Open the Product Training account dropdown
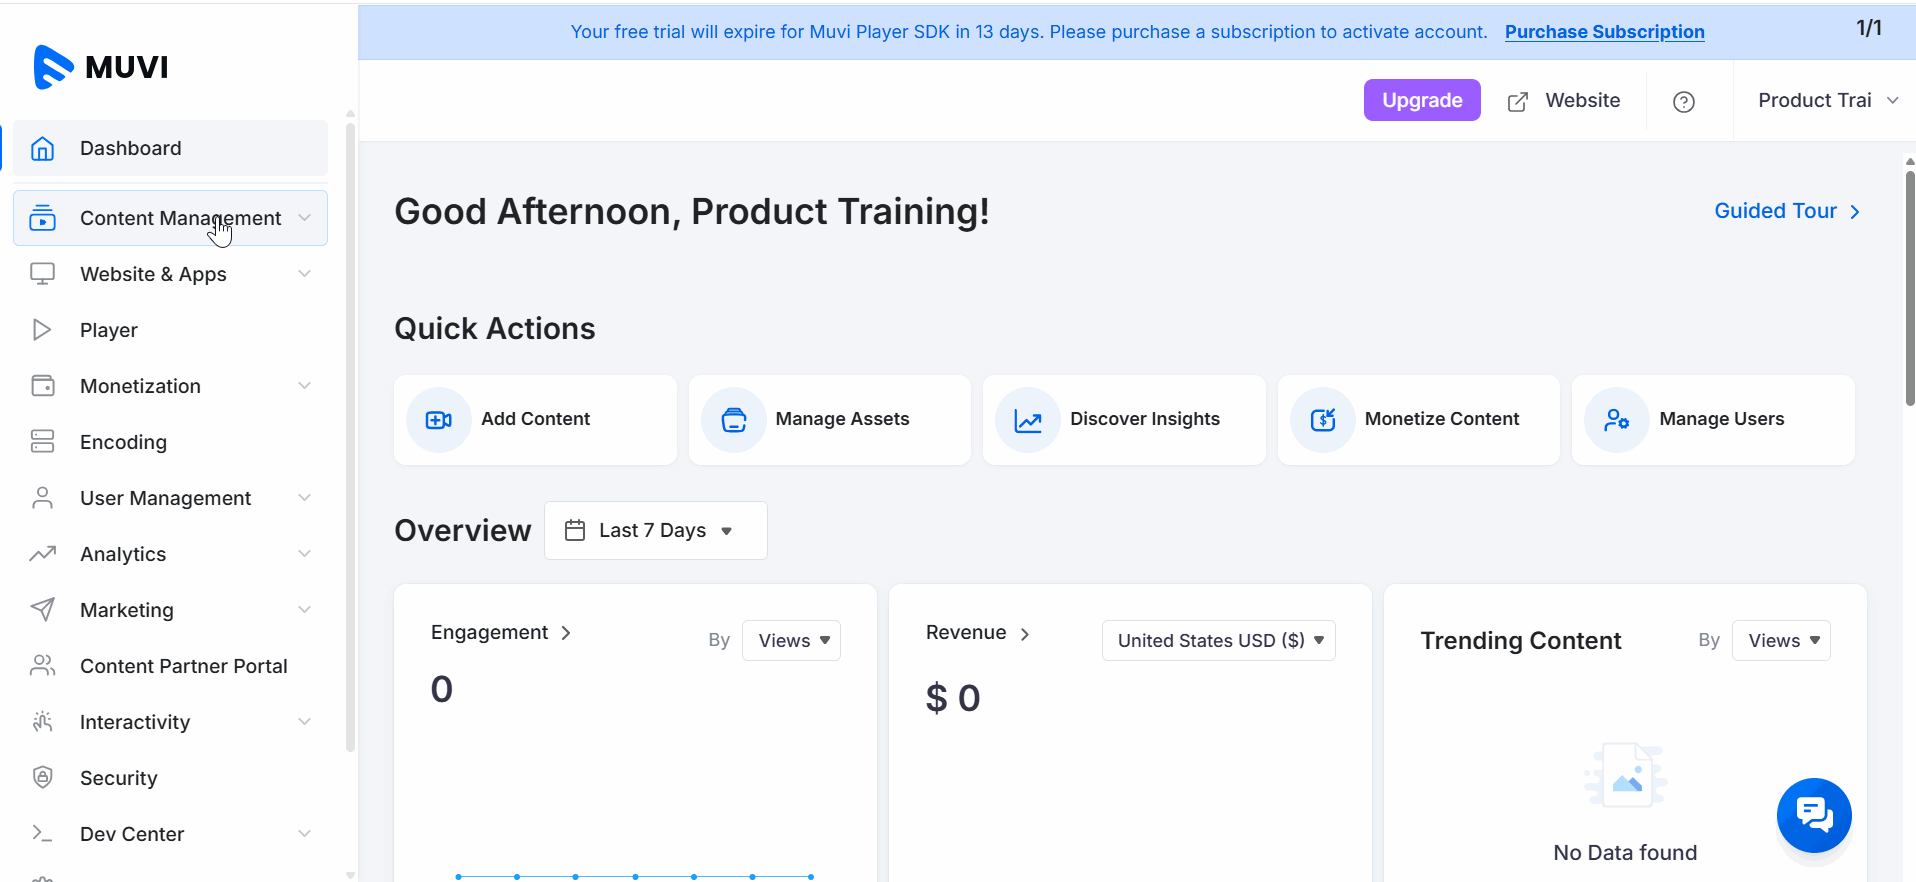Image resolution: width=1916 pixels, height=882 pixels. coord(1826,101)
